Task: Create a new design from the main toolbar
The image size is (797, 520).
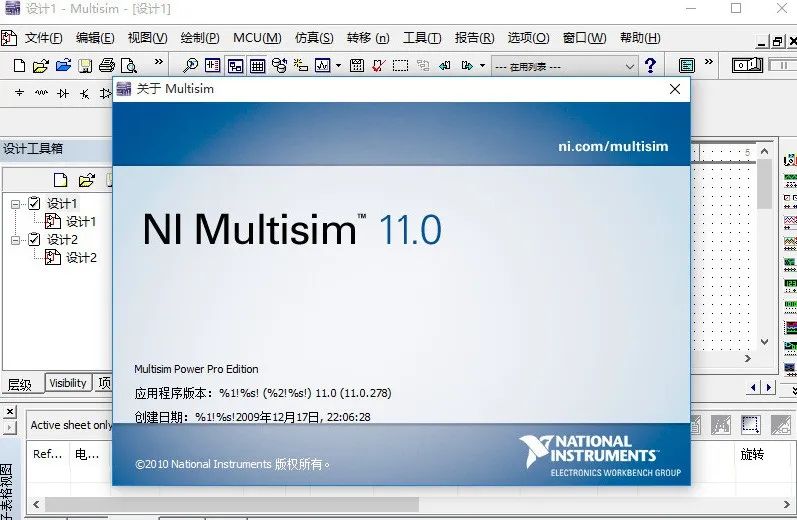Action: coord(19,66)
